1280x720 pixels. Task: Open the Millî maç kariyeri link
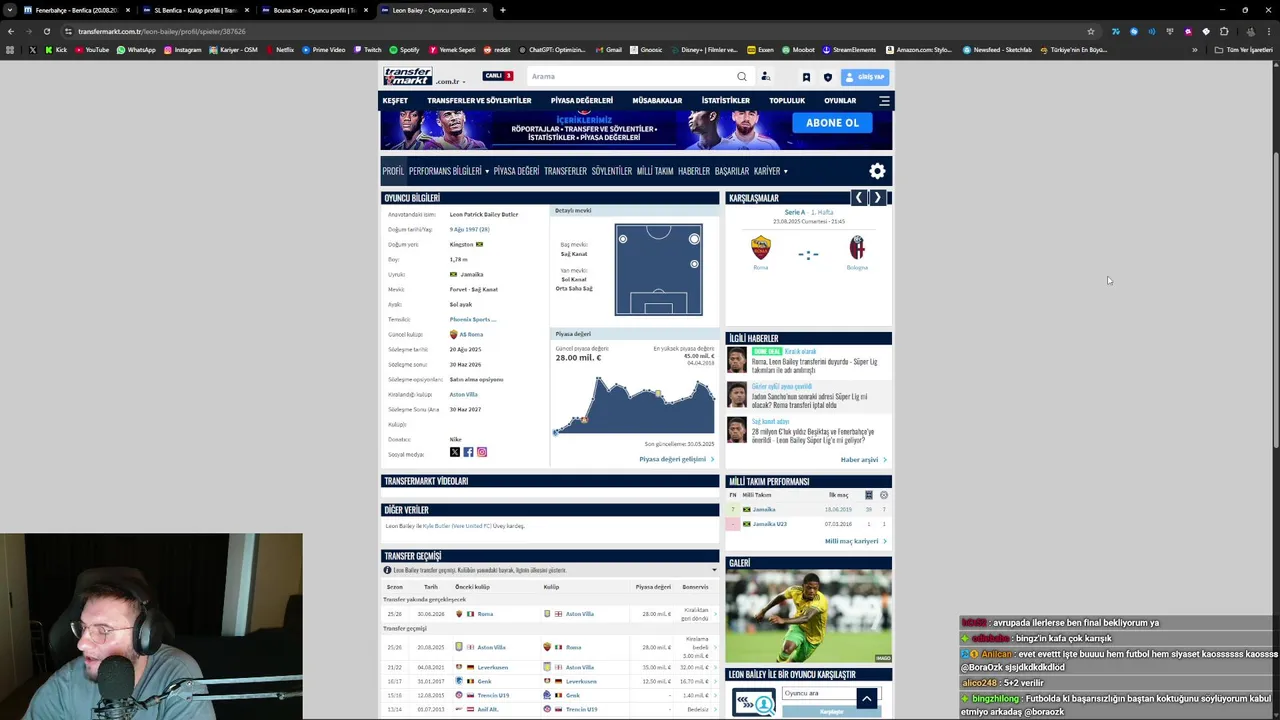tap(855, 541)
